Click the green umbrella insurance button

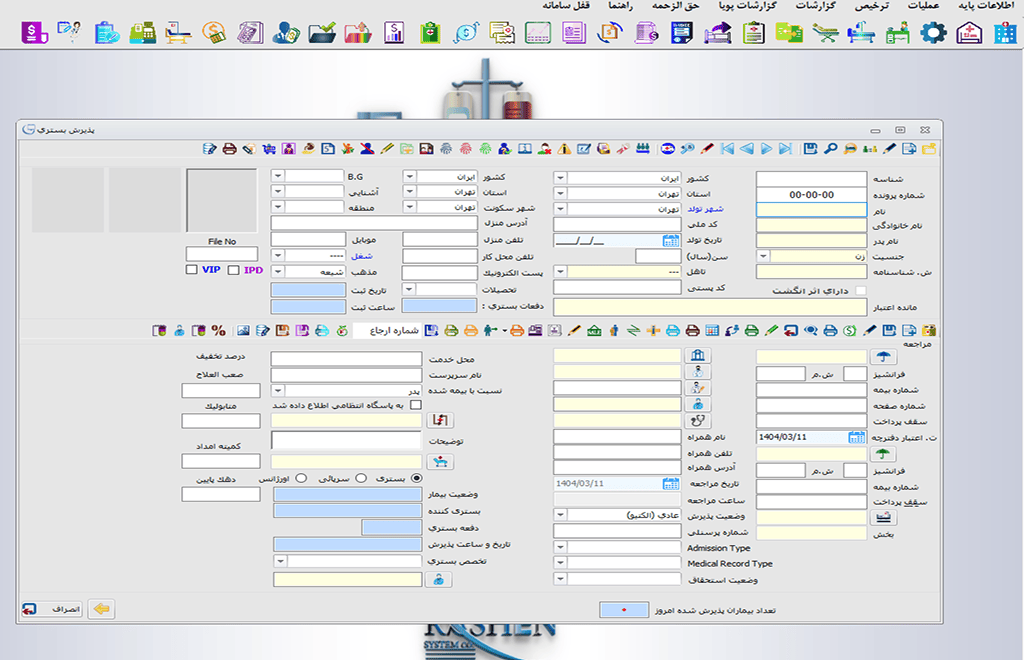[883, 454]
